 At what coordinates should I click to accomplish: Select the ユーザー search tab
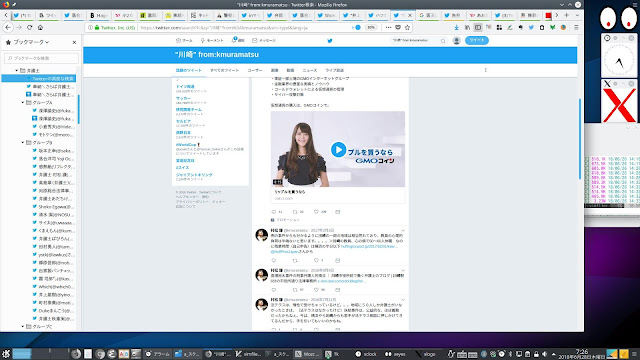click(x=255, y=70)
